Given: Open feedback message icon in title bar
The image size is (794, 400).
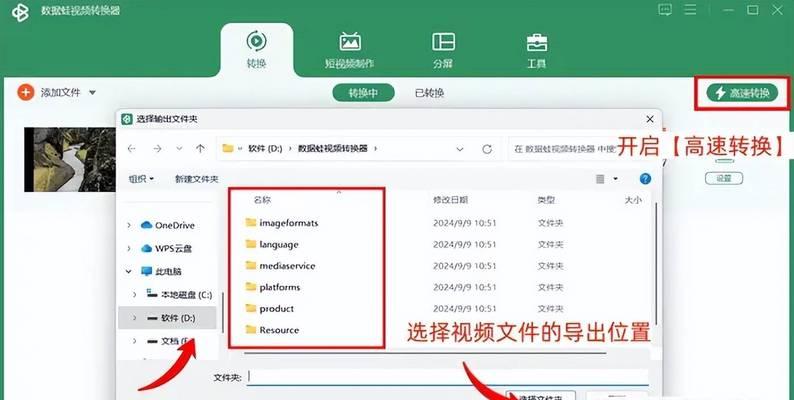Looking at the screenshot, I should pos(665,10).
